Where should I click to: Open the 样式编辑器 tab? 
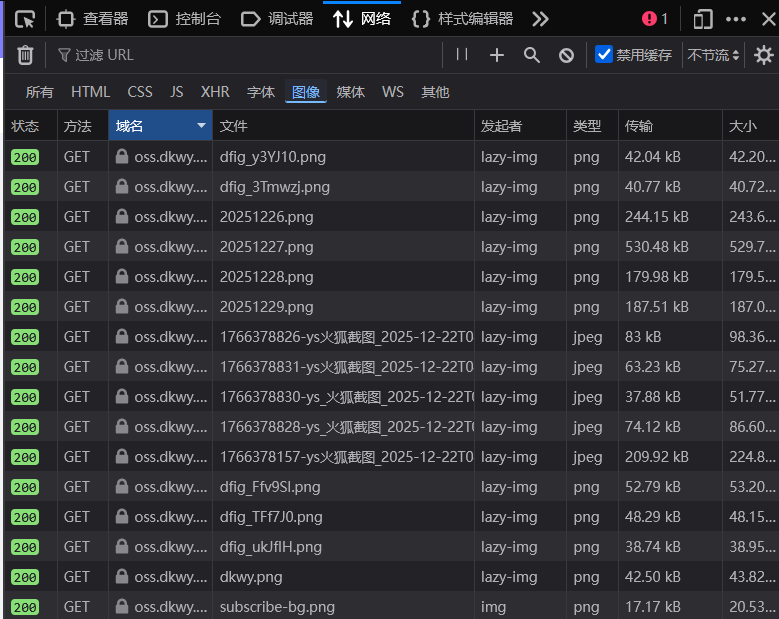tap(463, 18)
